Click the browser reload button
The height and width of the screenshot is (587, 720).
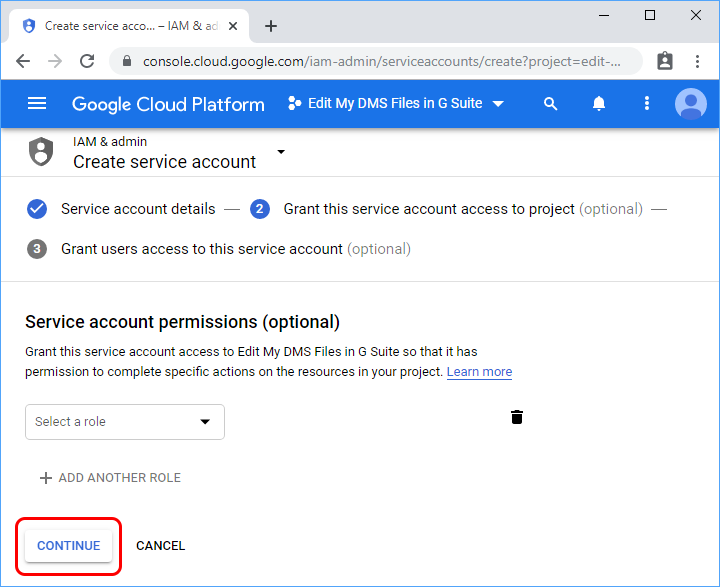click(x=87, y=61)
